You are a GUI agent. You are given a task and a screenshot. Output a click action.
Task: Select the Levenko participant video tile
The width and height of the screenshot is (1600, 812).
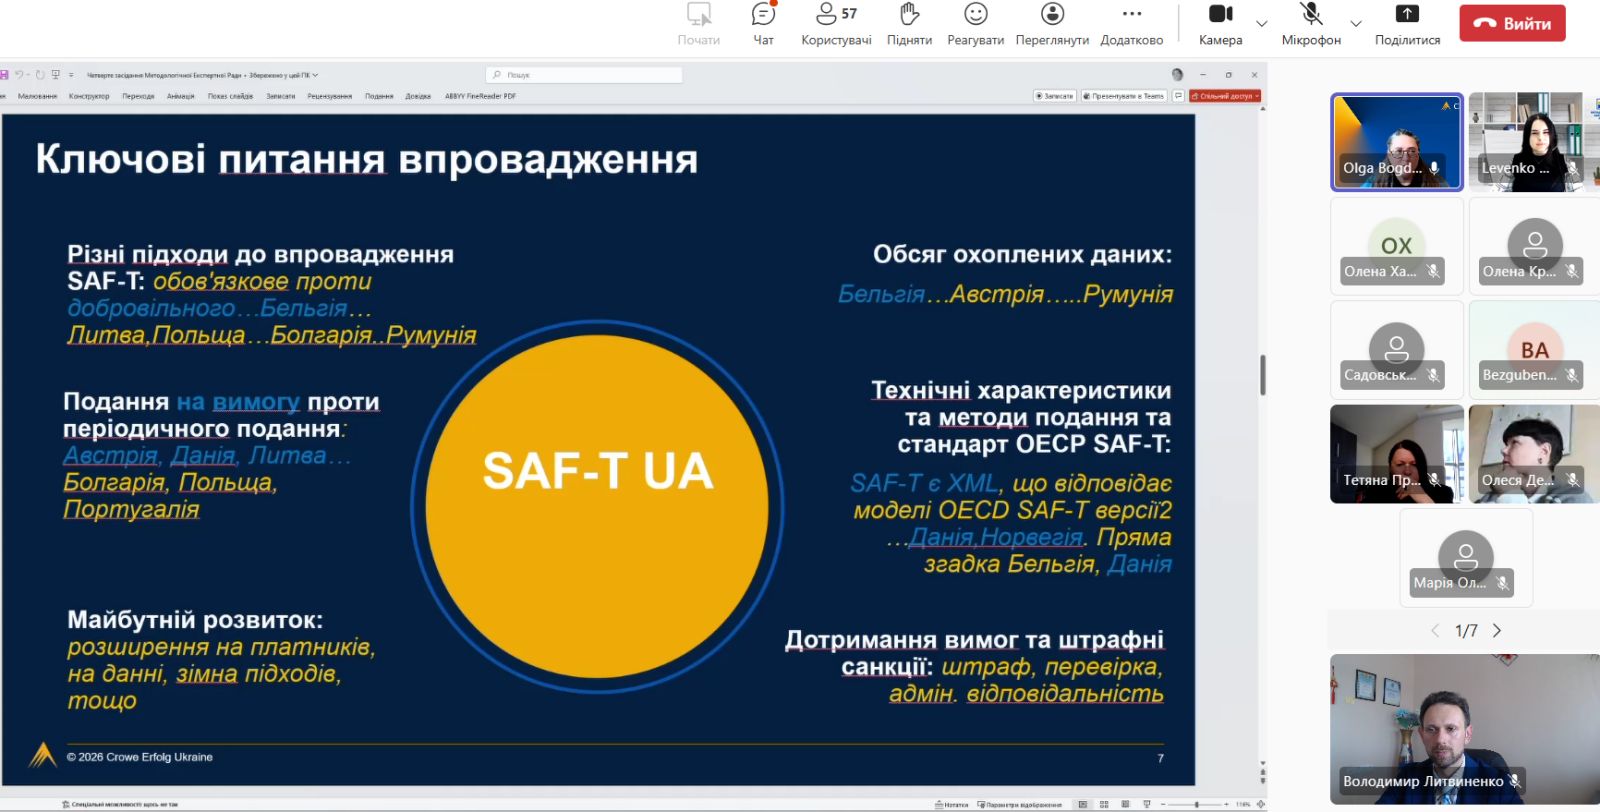pyautogui.click(x=1534, y=142)
